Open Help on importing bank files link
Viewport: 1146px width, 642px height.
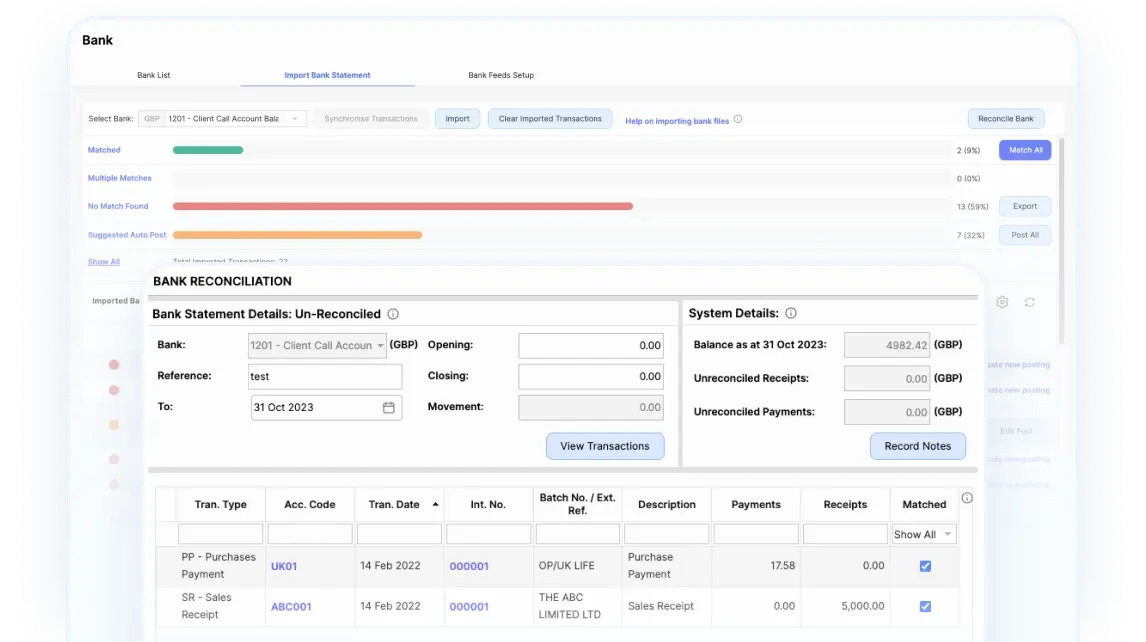[677, 121]
